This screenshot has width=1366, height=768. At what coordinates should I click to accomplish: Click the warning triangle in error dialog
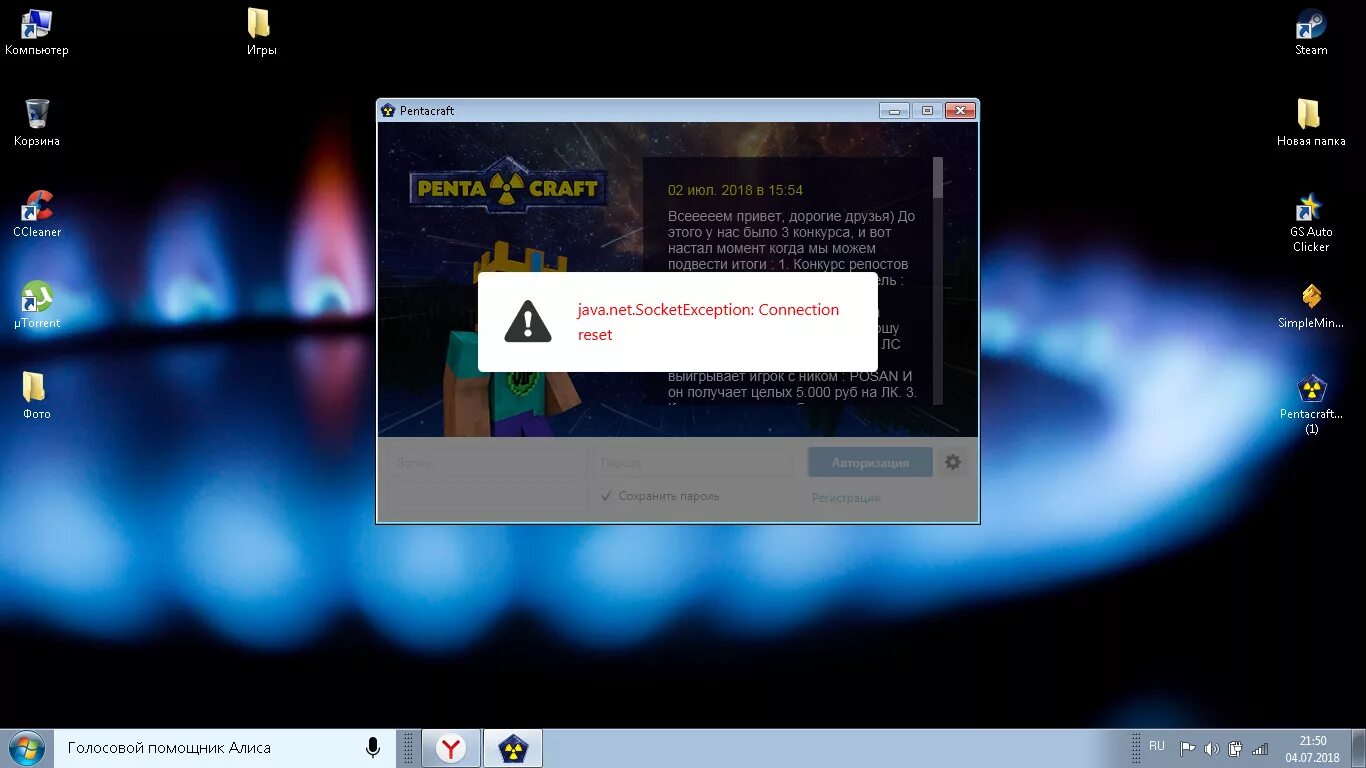coord(527,322)
